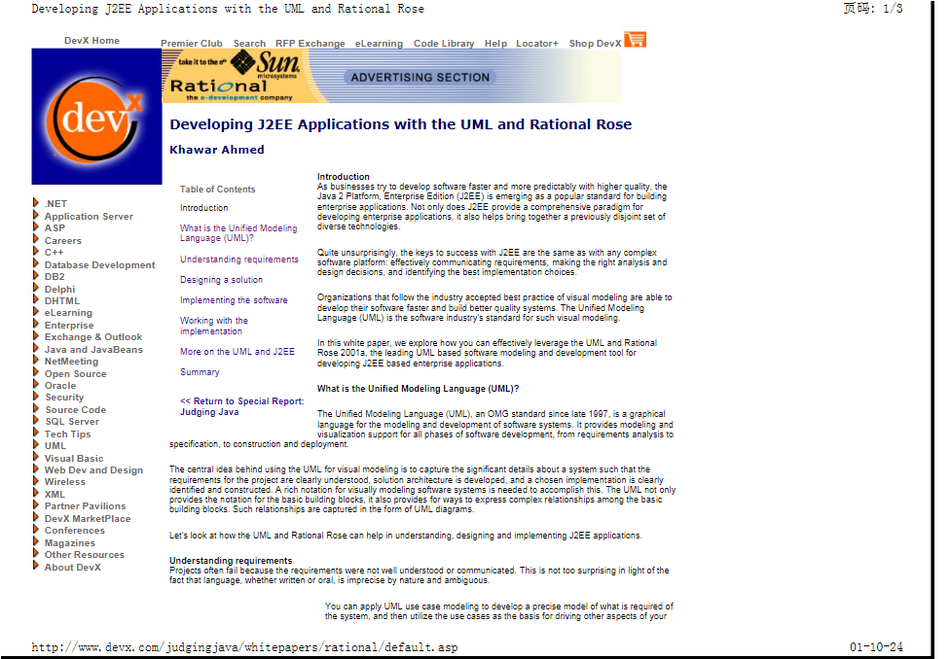This screenshot has height=659, width=950.
Task: Open DevX Home link
Action: pyautogui.click(x=92, y=41)
